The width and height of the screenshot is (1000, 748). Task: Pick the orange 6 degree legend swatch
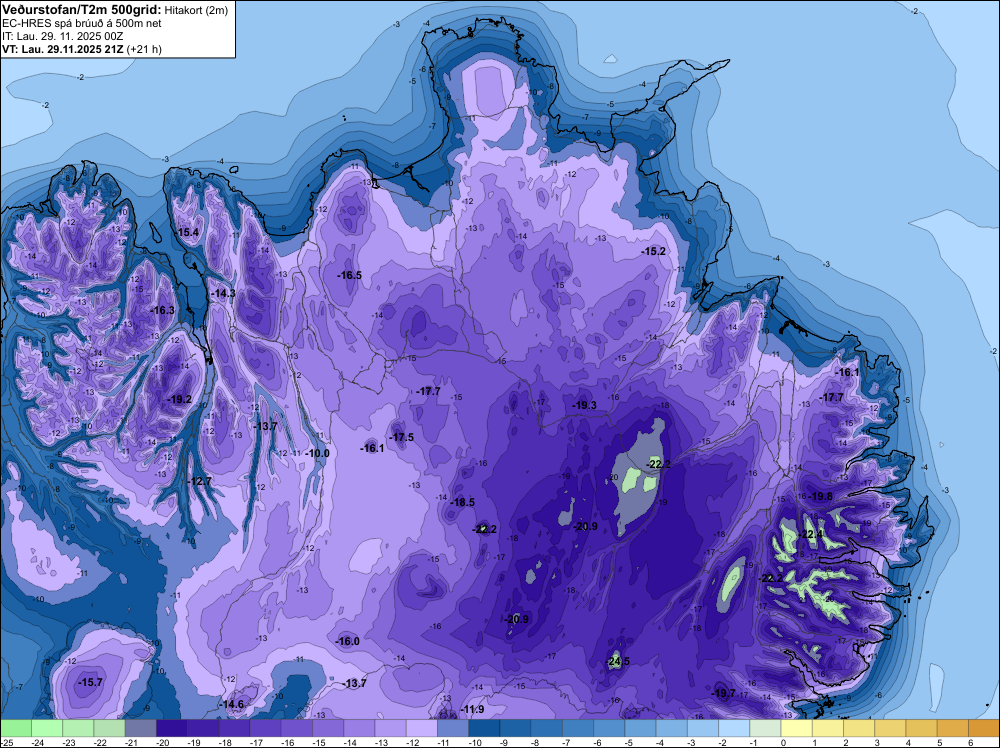click(x=984, y=728)
